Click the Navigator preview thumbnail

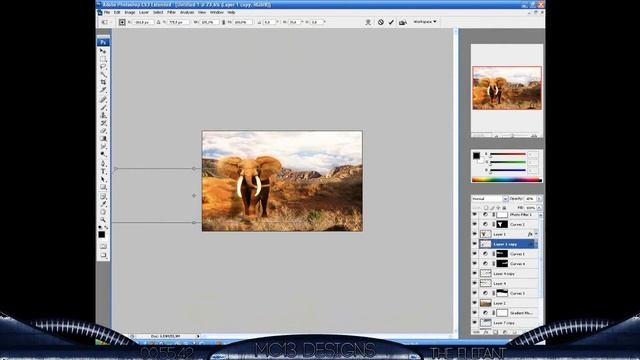coord(507,88)
